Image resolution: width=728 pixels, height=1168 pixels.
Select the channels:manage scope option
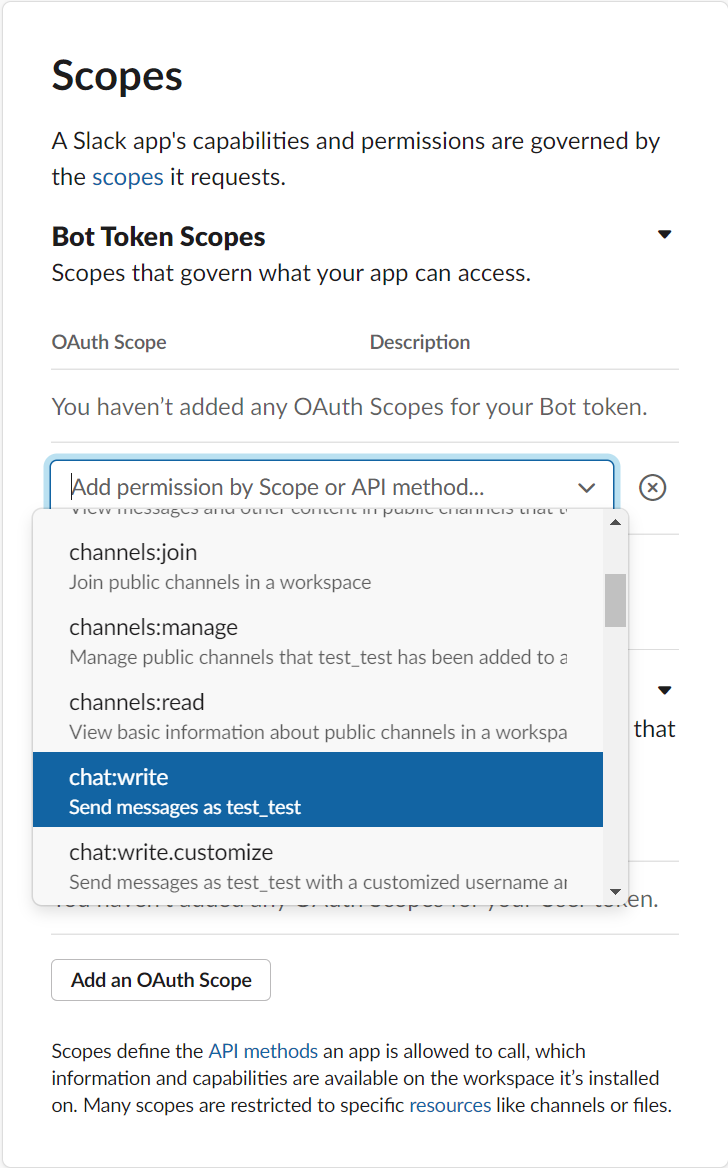click(x=317, y=641)
